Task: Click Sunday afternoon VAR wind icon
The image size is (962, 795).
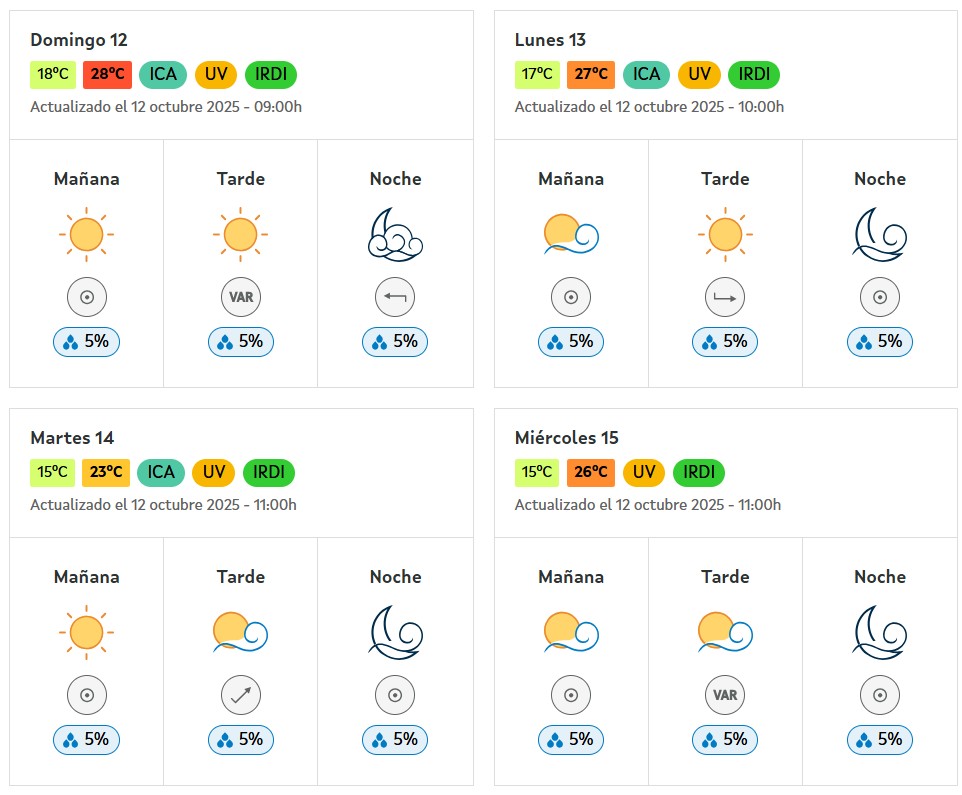Action: [x=240, y=297]
